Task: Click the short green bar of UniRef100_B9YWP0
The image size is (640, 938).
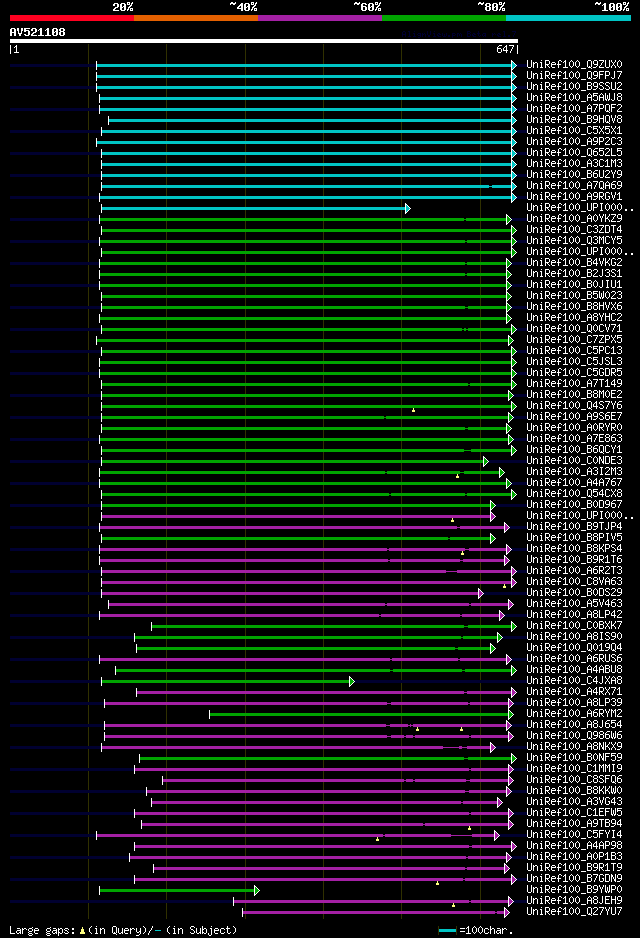Action: click(x=179, y=891)
